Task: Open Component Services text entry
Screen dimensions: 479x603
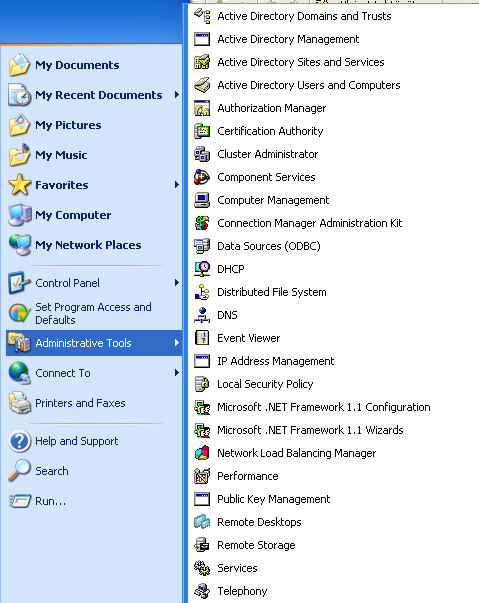Action: (266, 177)
